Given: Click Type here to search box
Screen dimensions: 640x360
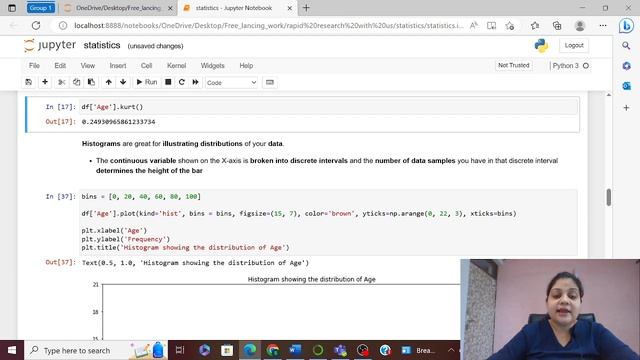Looking at the screenshot, I should click(x=96, y=350).
